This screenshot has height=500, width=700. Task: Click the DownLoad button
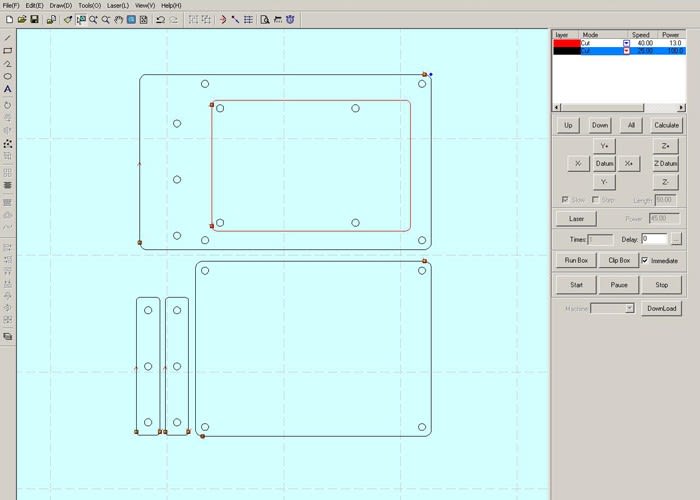[662, 308]
